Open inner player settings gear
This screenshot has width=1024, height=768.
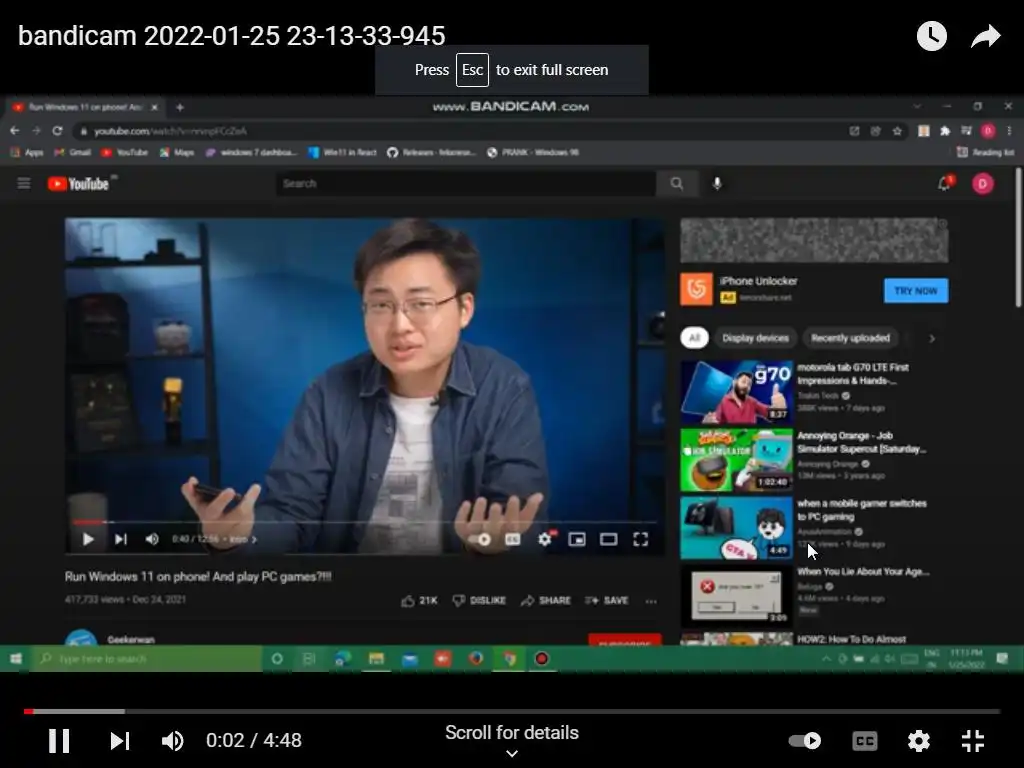click(x=545, y=539)
